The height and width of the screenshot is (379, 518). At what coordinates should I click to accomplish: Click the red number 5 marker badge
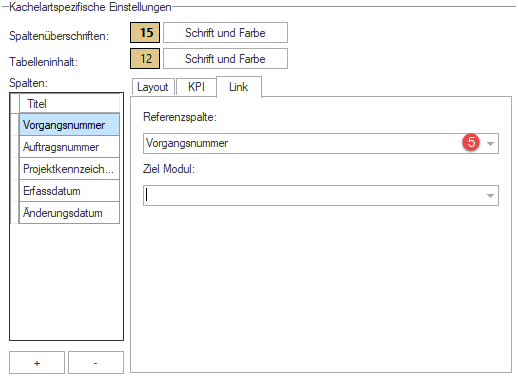tap(471, 142)
